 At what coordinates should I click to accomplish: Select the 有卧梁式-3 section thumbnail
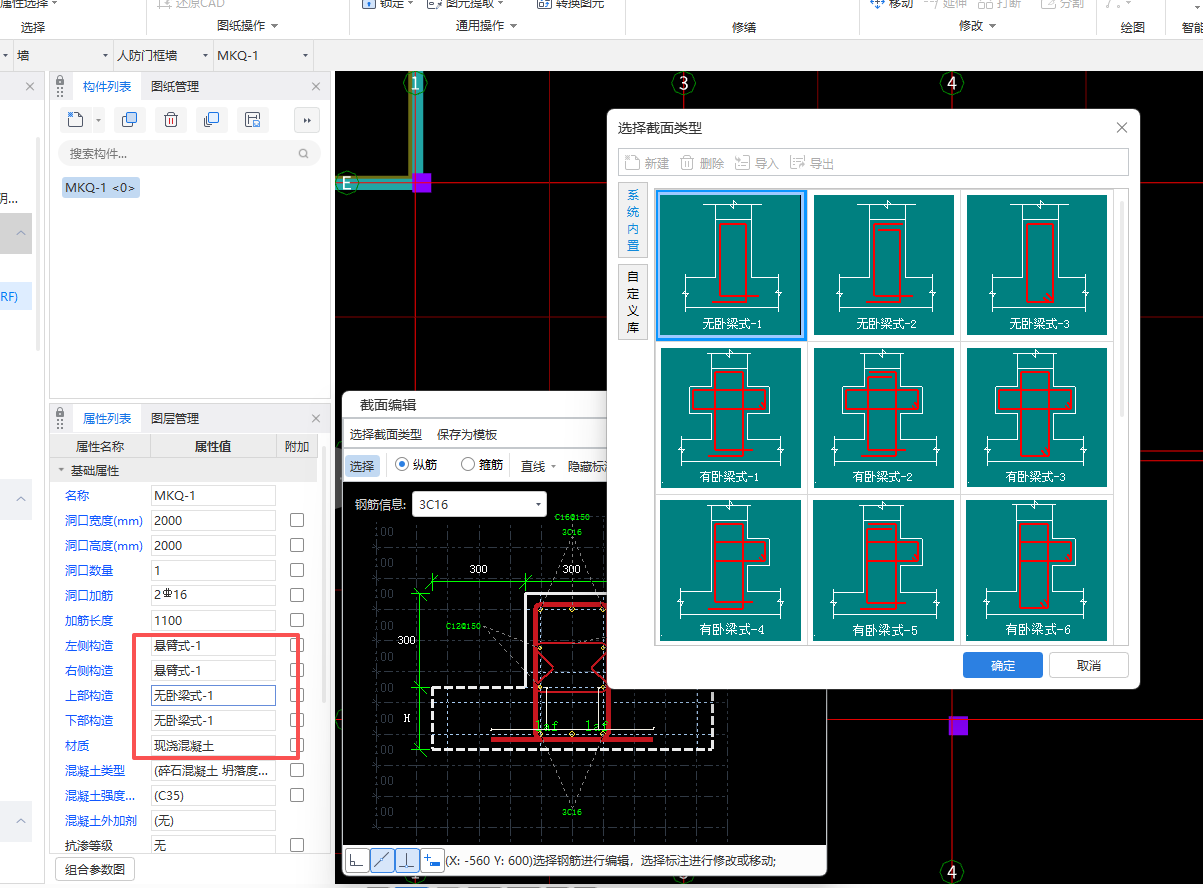(1037, 418)
